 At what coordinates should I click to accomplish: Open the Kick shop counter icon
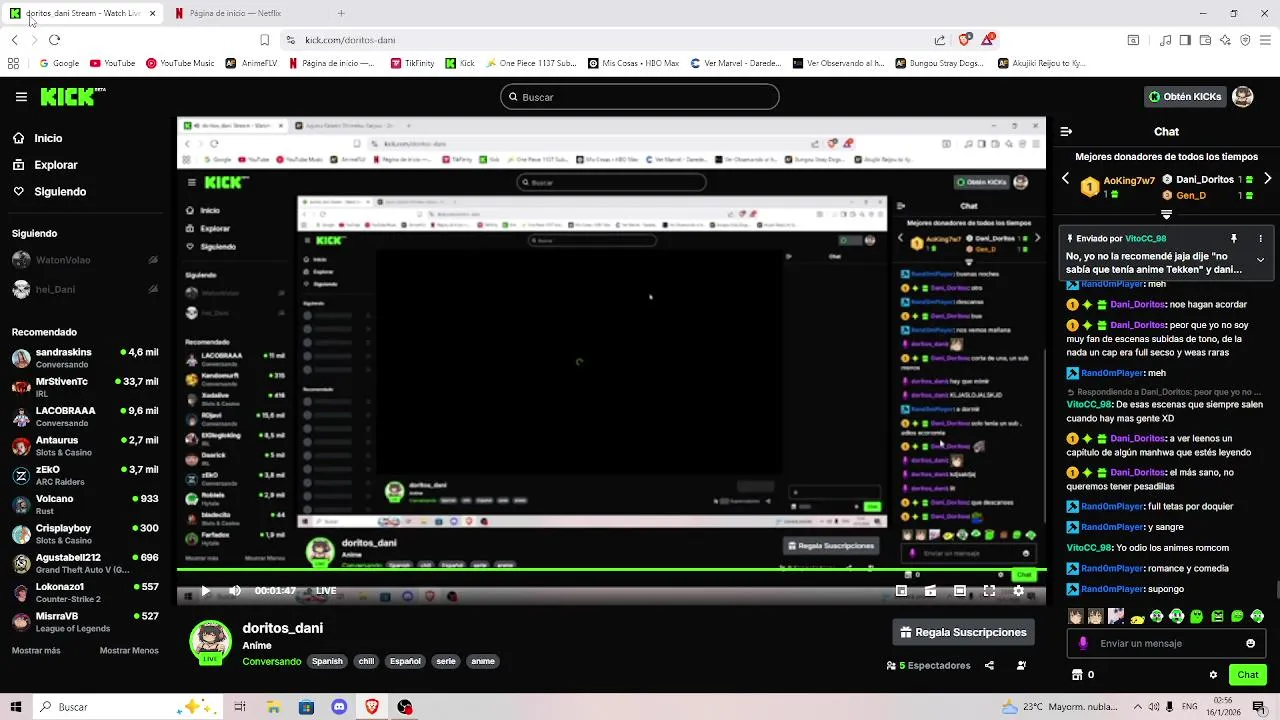click(1083, 675)
